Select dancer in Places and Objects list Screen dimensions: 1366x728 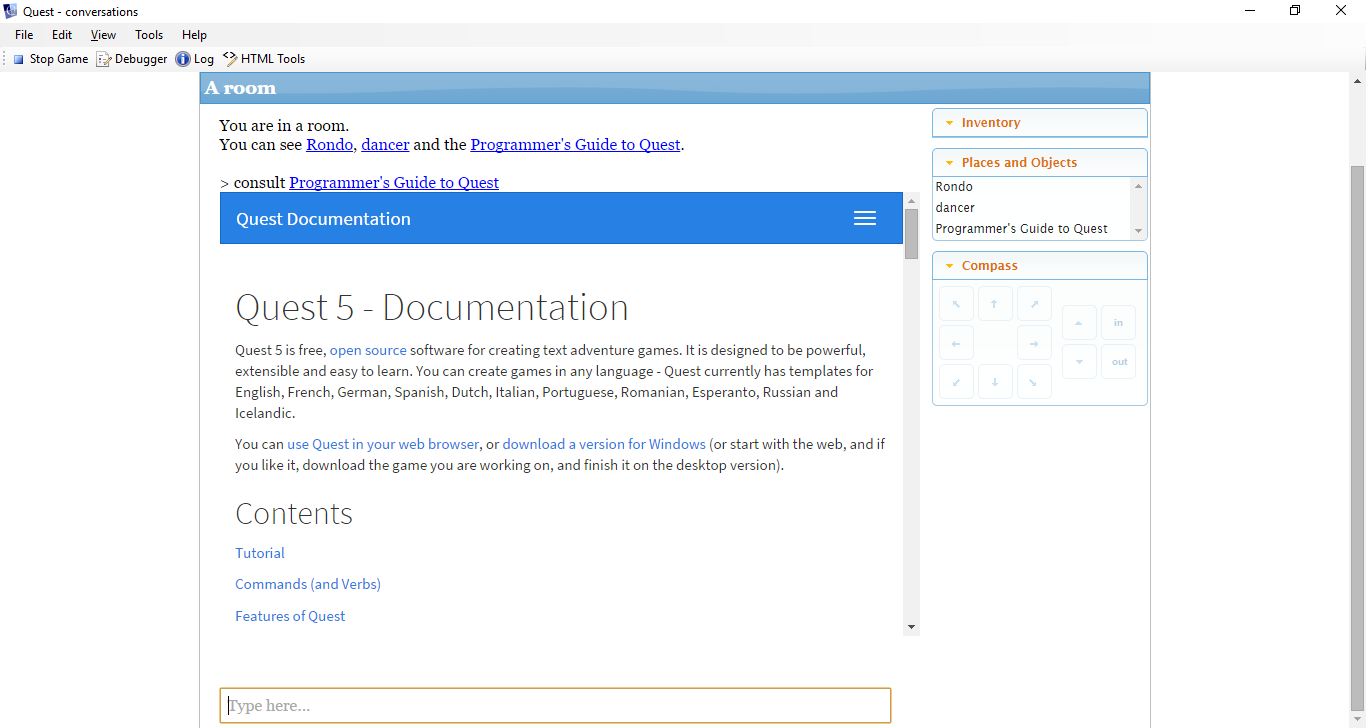coord(1032,208)
